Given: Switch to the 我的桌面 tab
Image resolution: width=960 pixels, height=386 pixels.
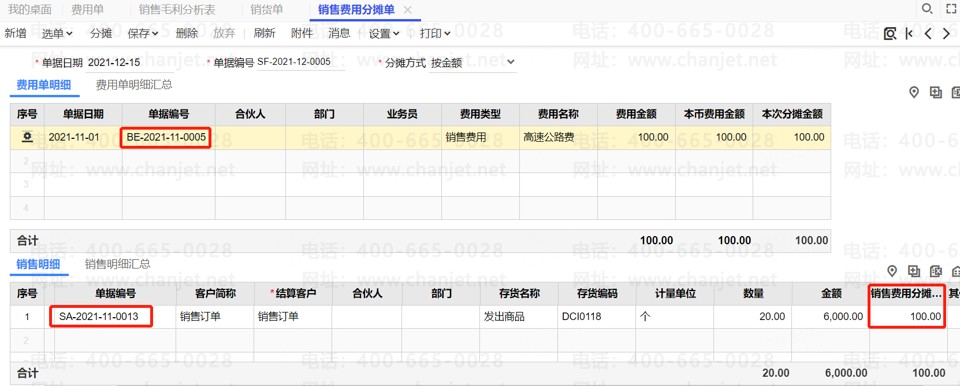Looking at the screenshot, I should point(29,10).
